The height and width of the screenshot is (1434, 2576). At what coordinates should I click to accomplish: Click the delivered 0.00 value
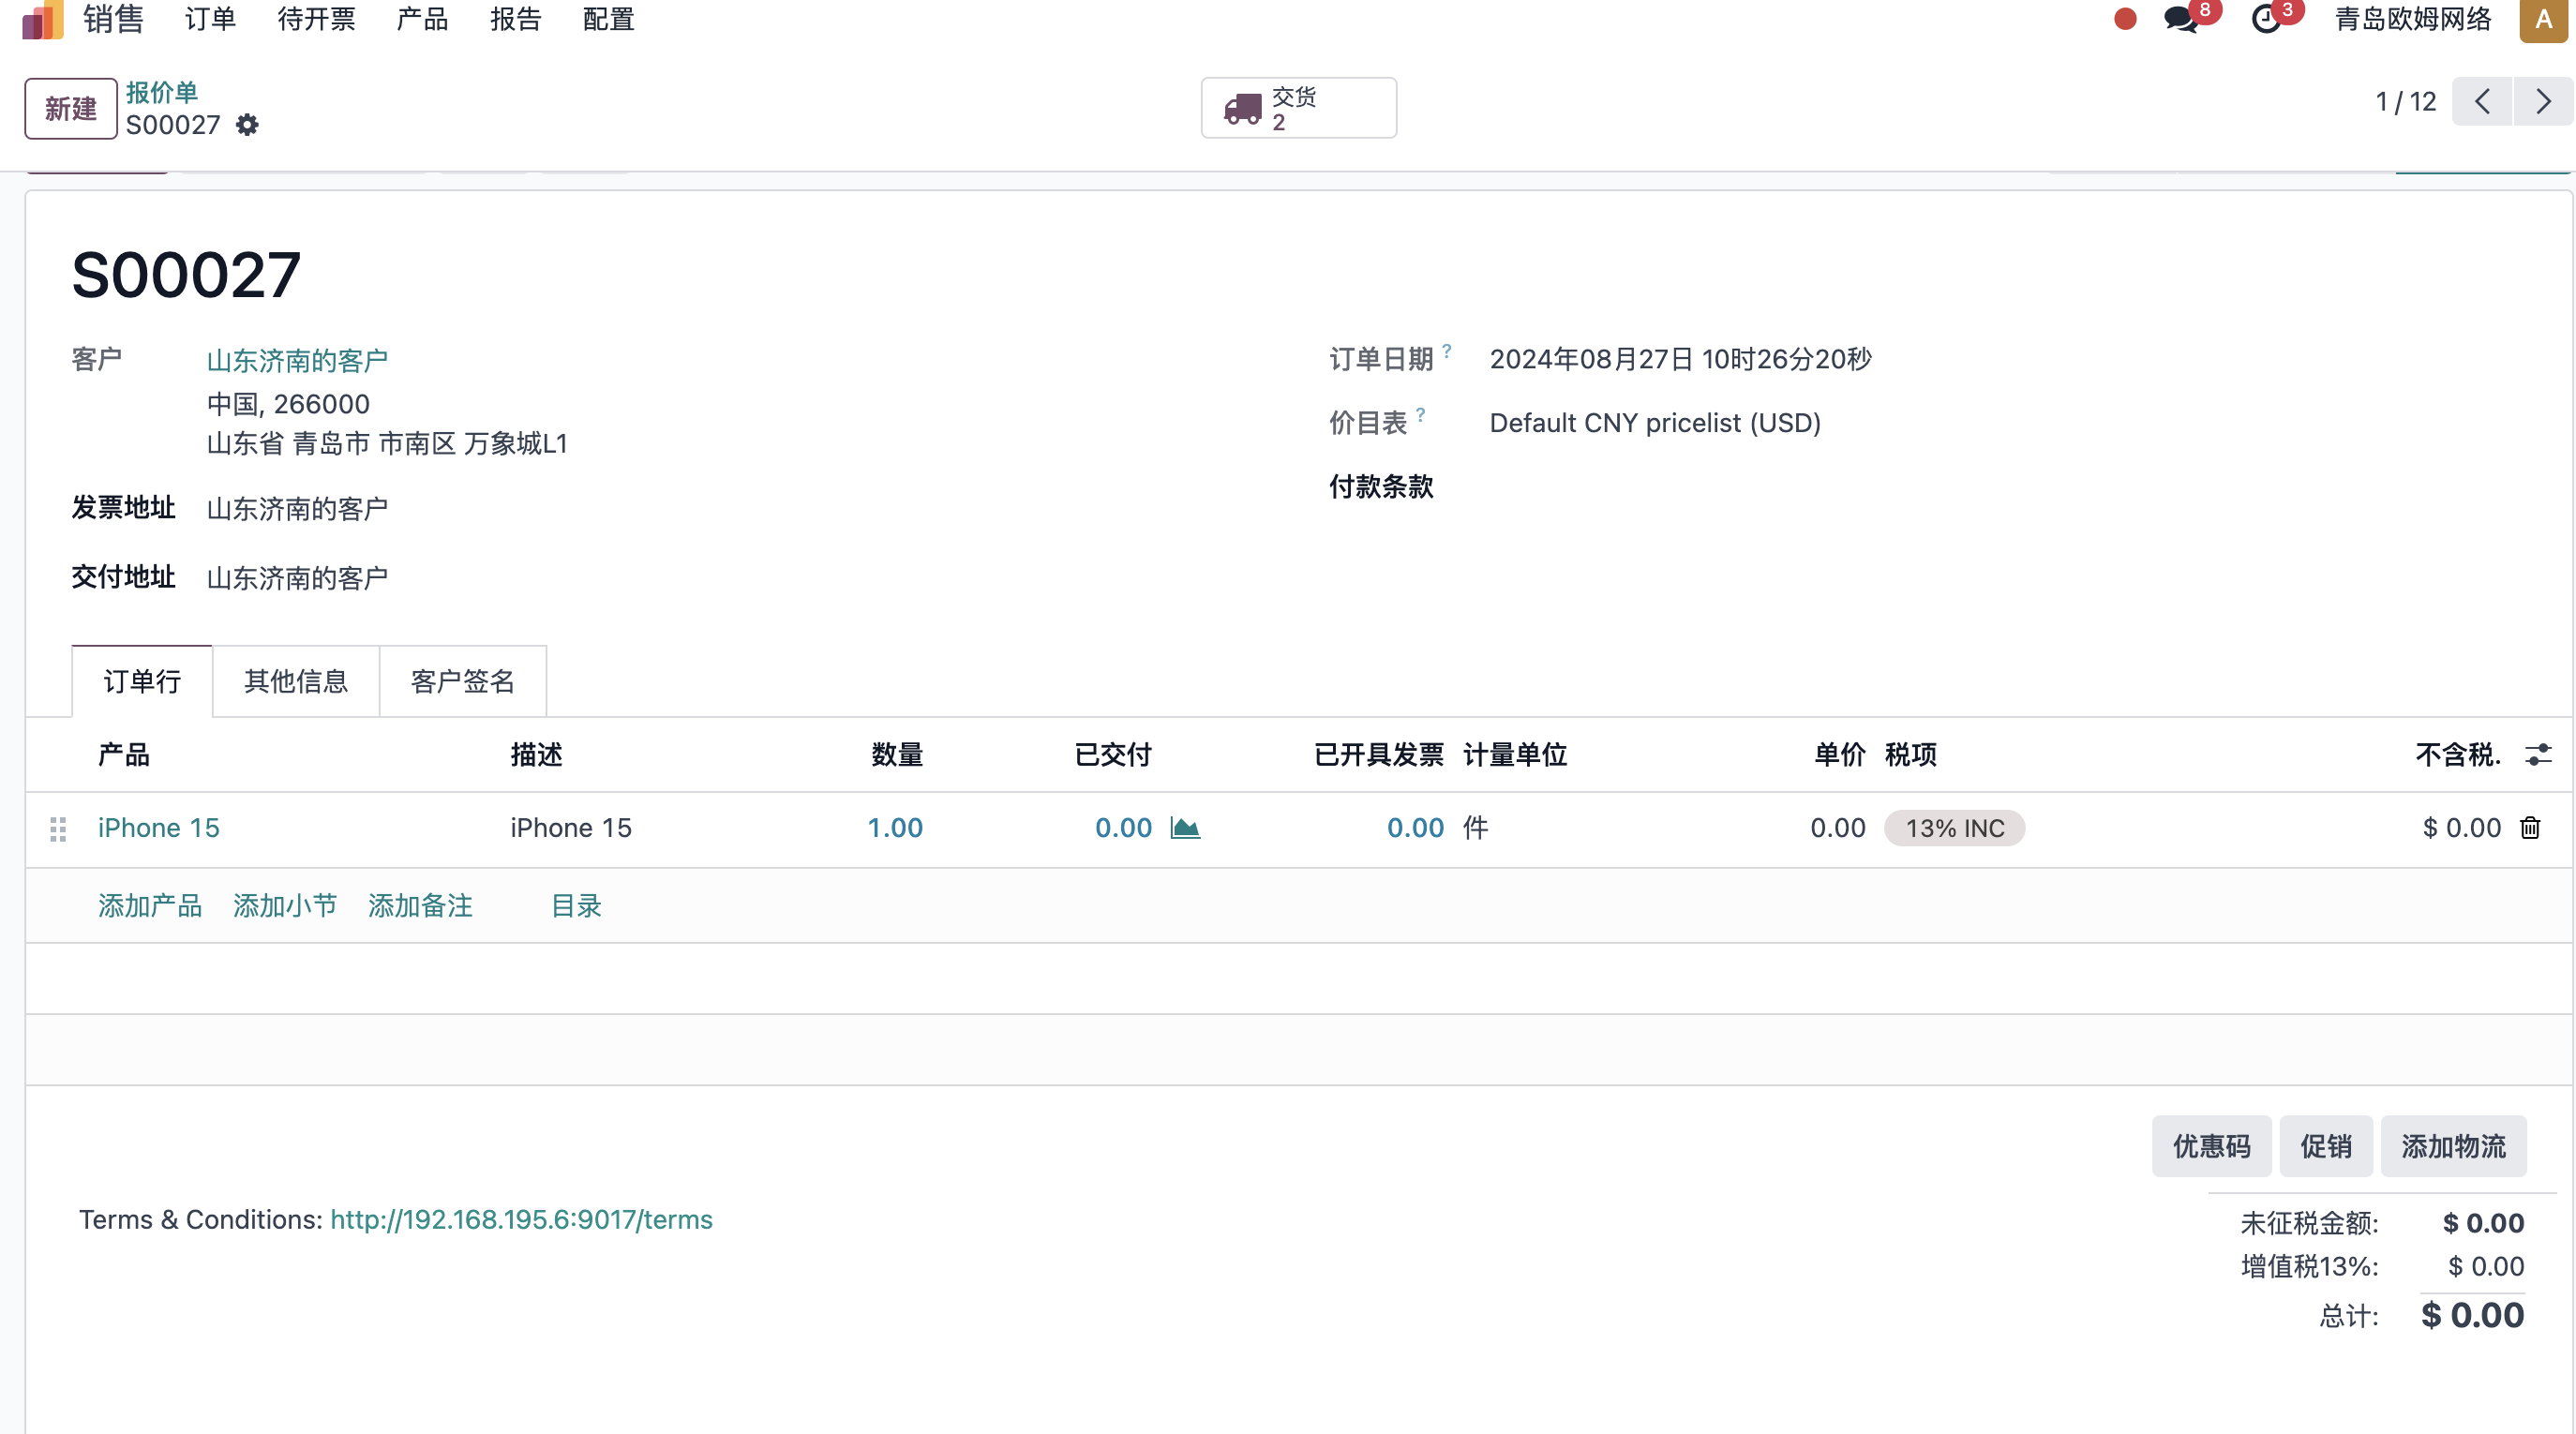[x=1123, y=828]
